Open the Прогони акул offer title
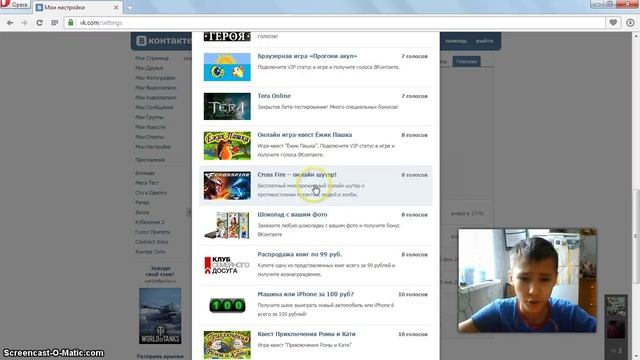 (x=307, y=56)
